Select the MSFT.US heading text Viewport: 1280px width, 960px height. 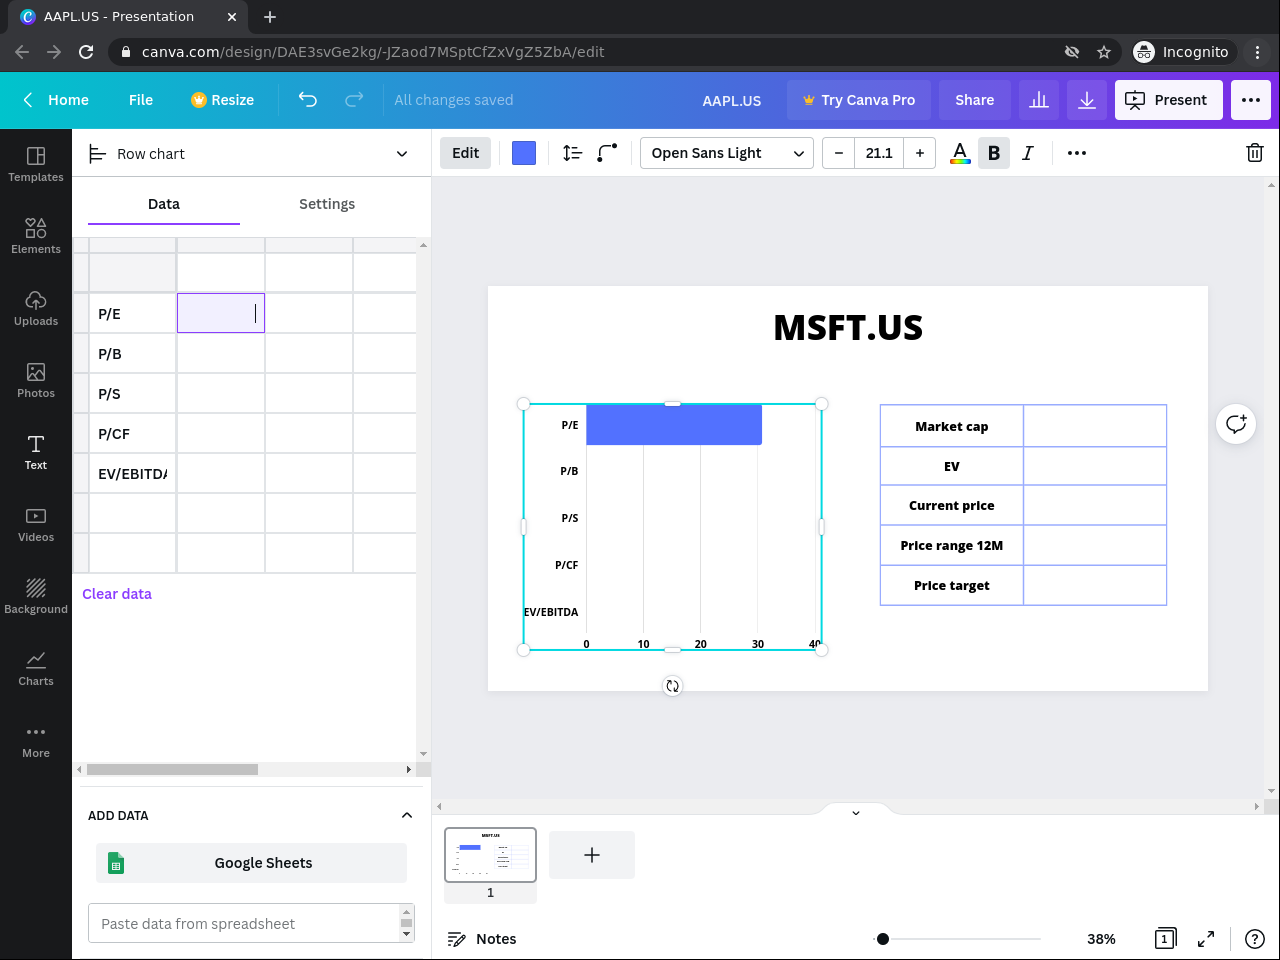tap(848, 328)
